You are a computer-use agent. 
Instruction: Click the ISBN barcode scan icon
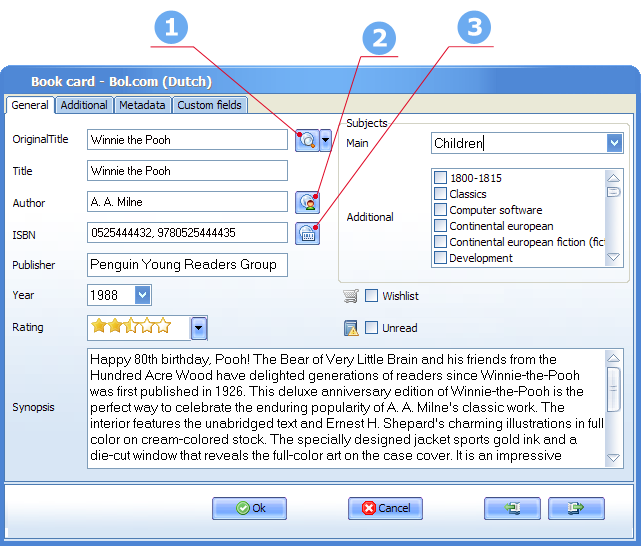tap(307, 234)
